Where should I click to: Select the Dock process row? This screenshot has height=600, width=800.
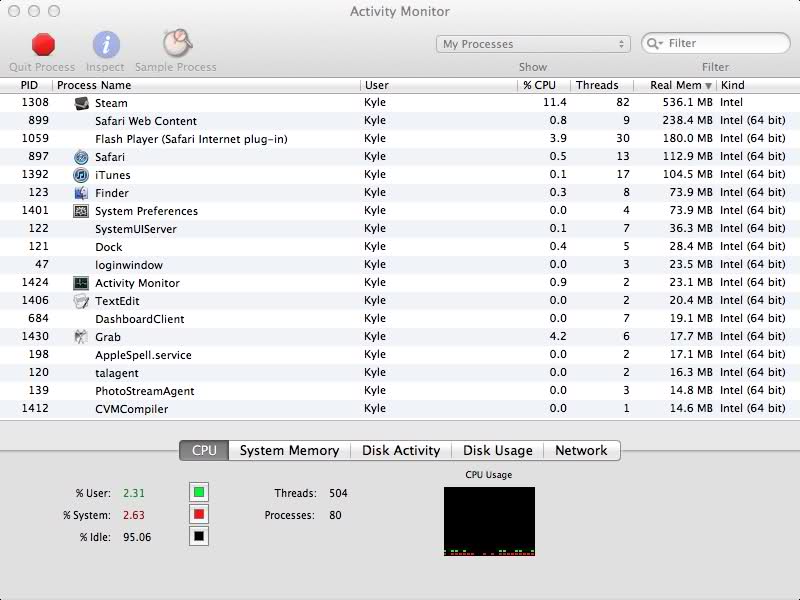[x=400, y=247]
